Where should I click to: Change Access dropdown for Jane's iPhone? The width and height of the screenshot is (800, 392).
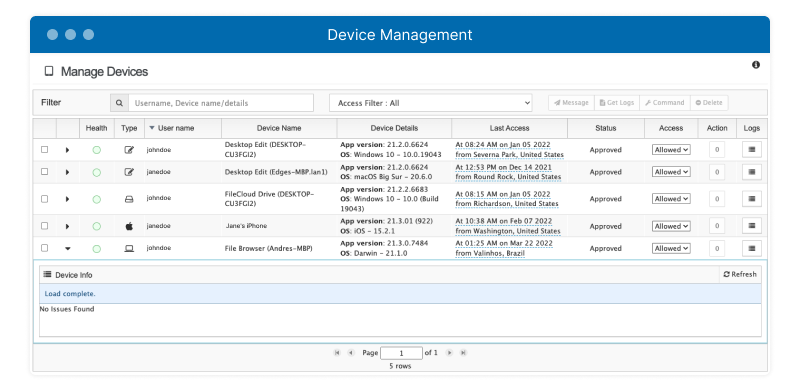pyautogui.click(x=671, y=226)
